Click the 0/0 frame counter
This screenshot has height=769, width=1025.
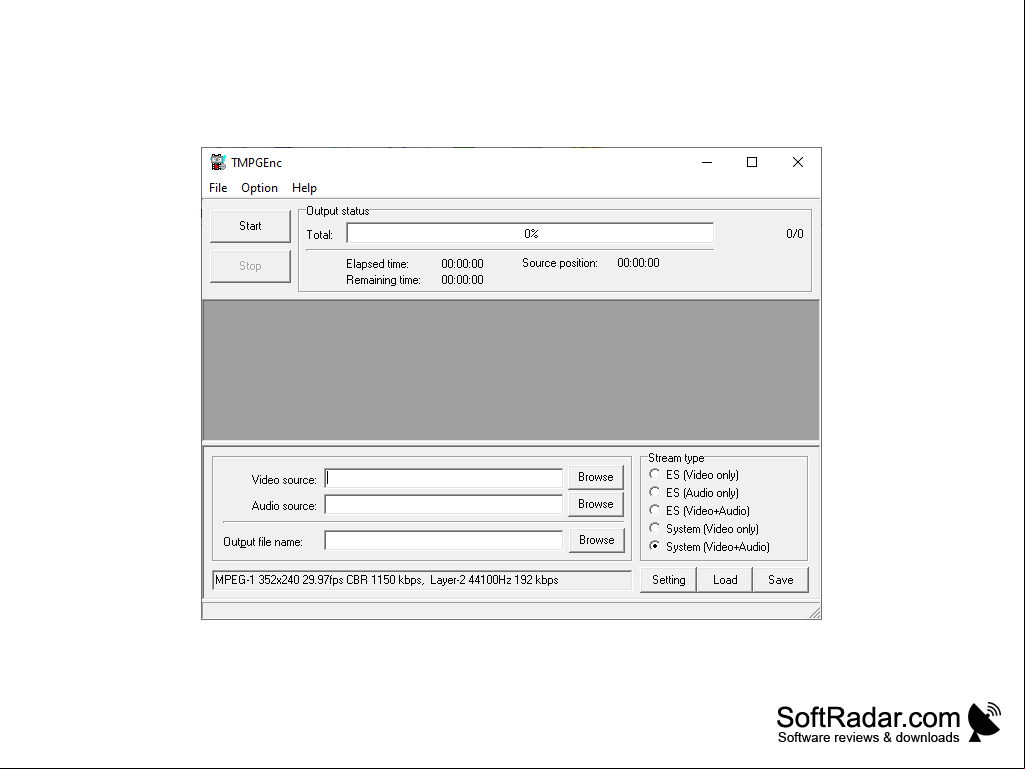click(x=794, y=234)
